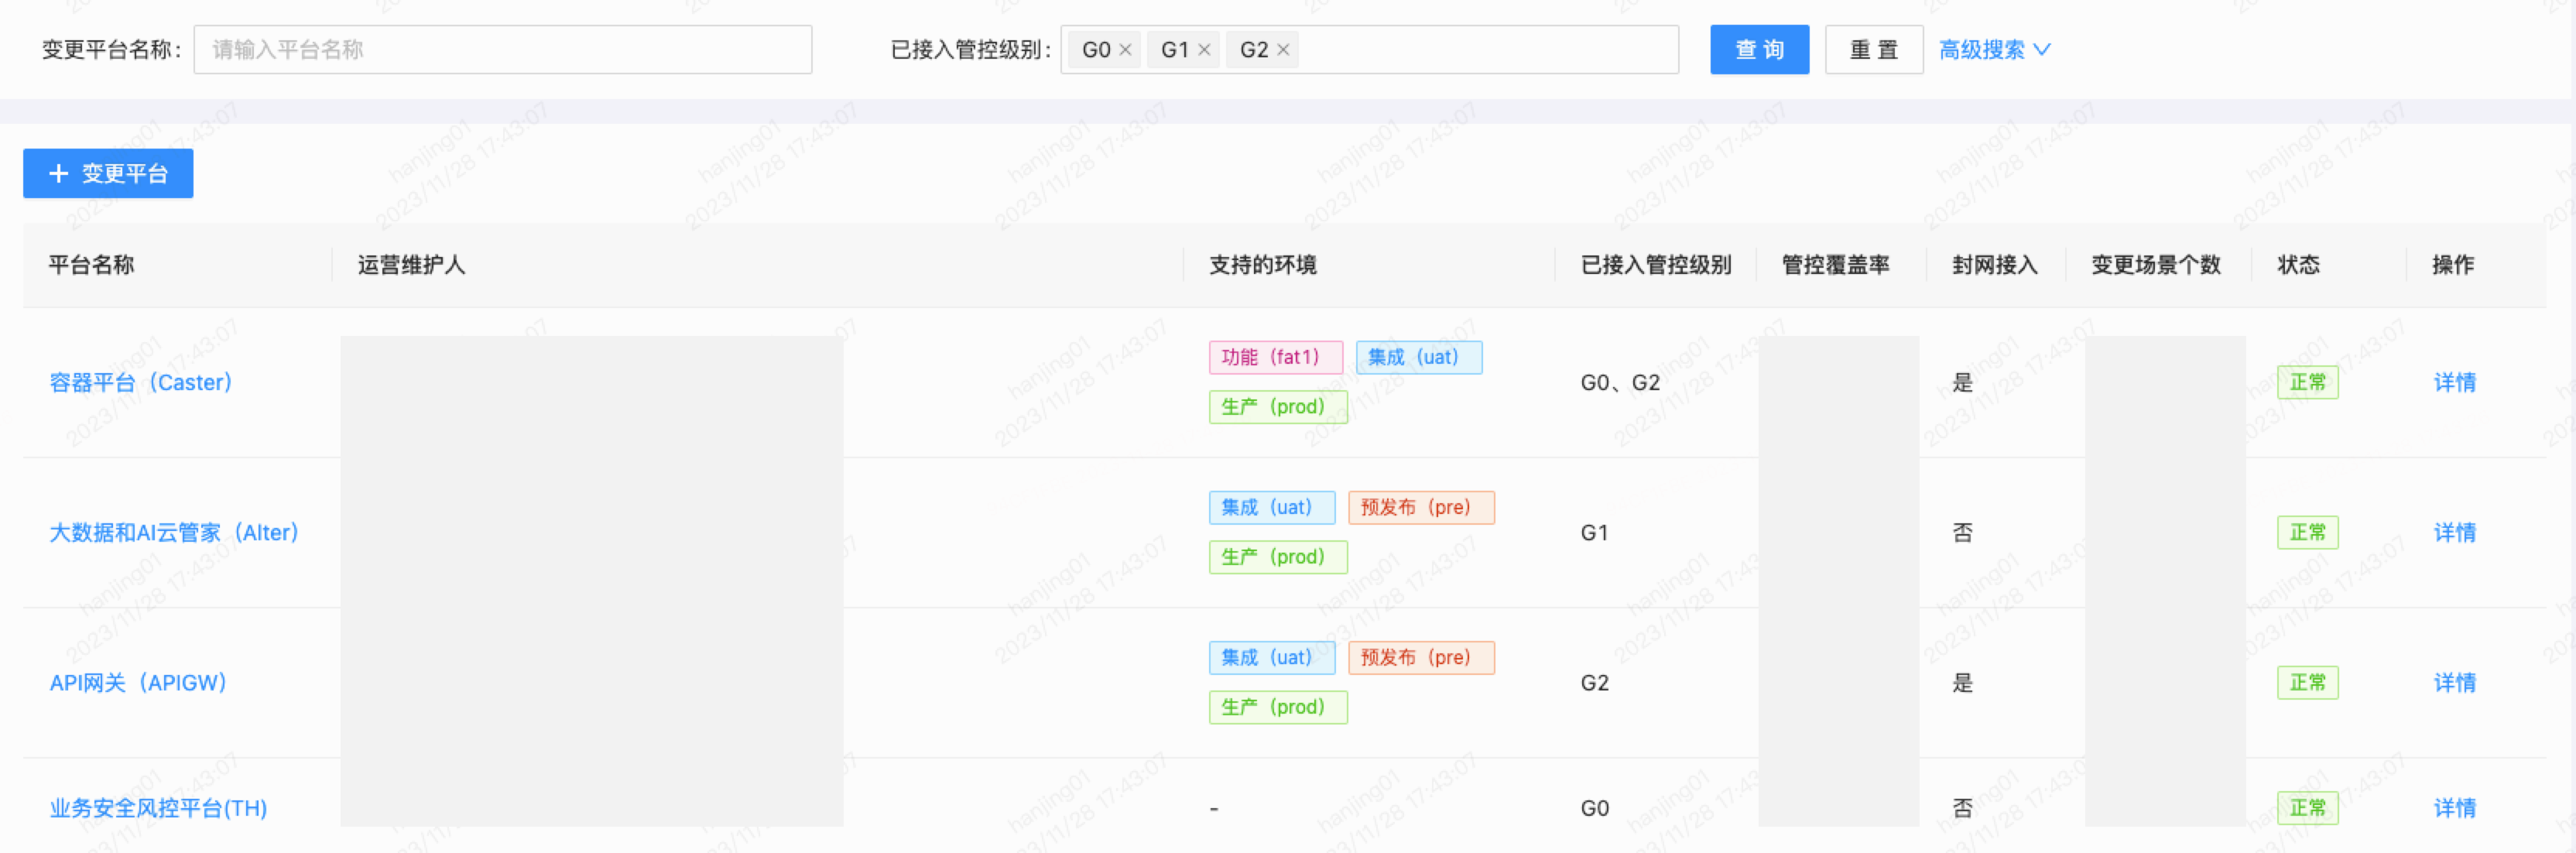Click the 操作 column header
The width and height of the screenshot is (2576, 853).
tap(2453, 265)
